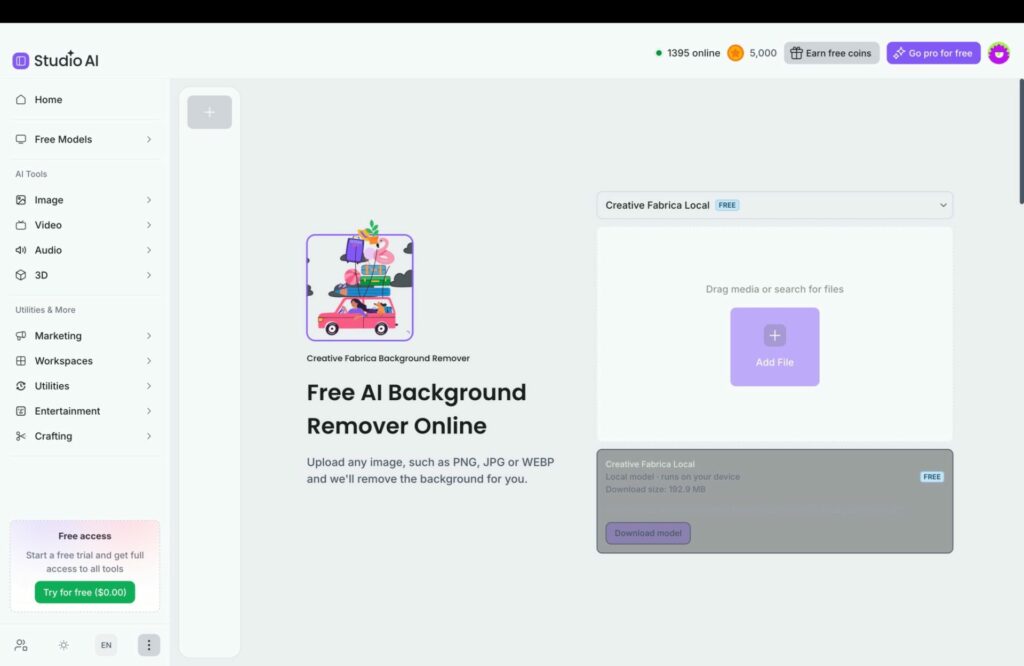Image resolution: width=1024 pixels, height=666 pixels.
Task: Click the page vertical scrollbar
Action: pos(1021,141)
